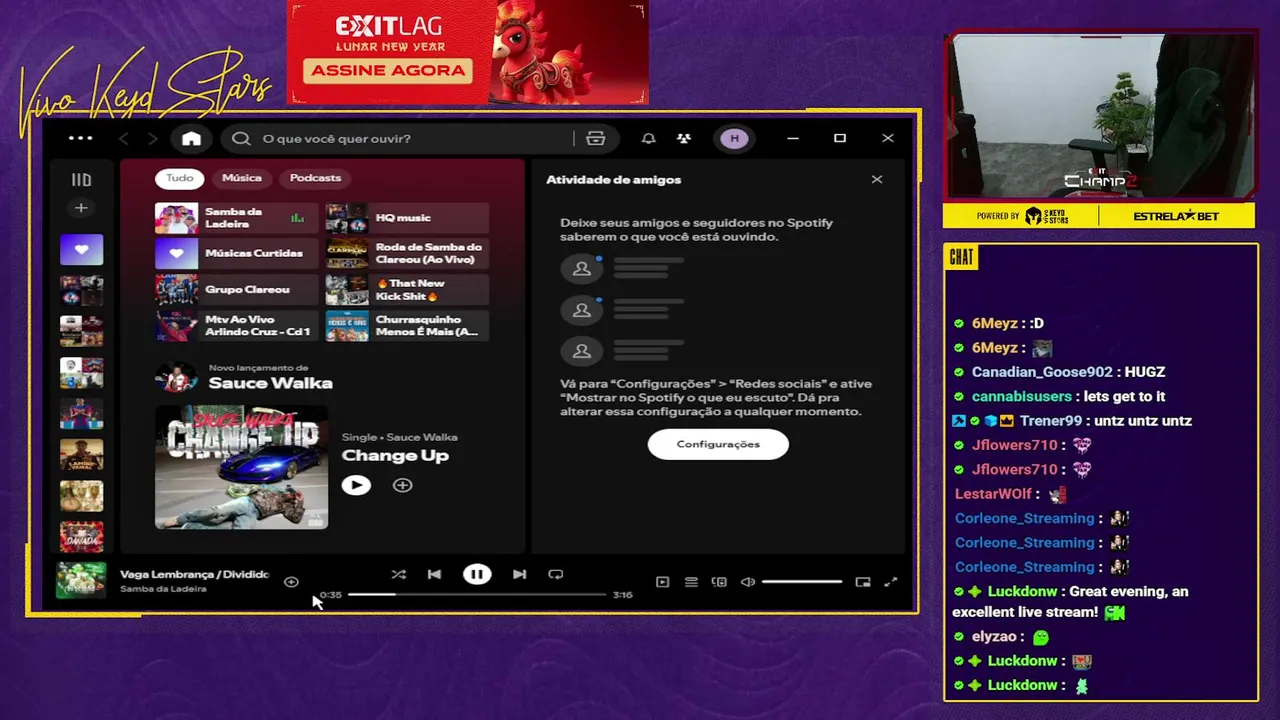The width and height of the screenshot is (1280, 720).
Task: Open the friend activity icon in top bar
Action: click(x=684, y=139)
